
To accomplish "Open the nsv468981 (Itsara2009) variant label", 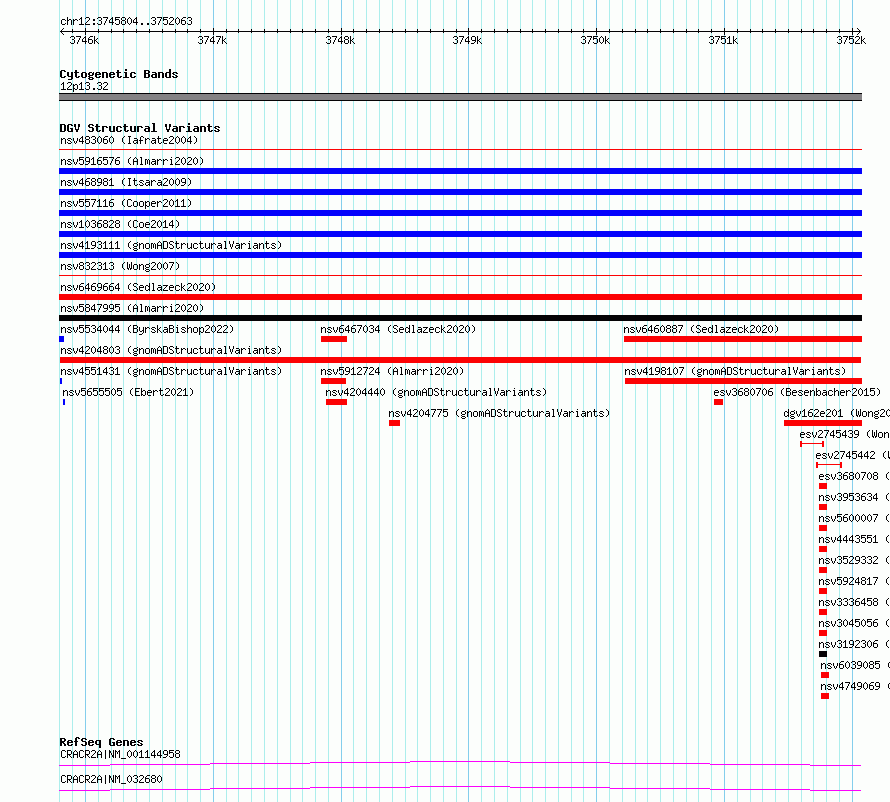I will point(126,182).
